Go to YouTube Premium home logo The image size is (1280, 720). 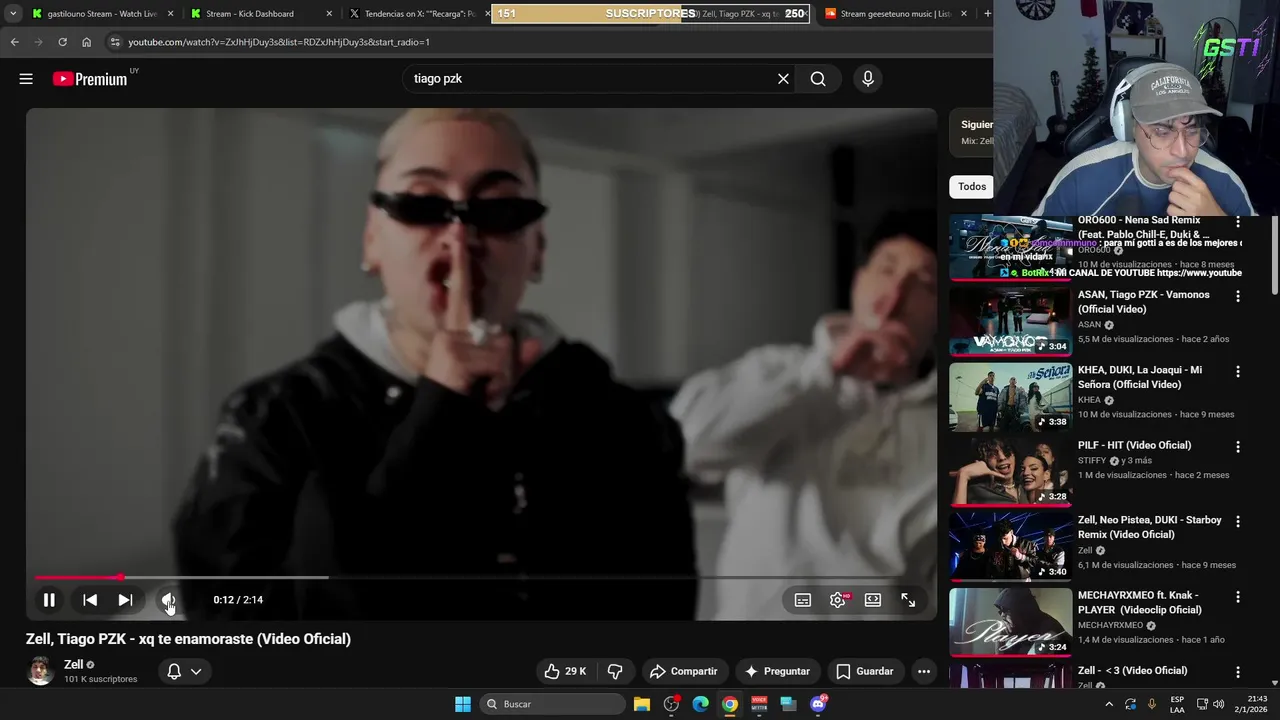pyautogui.click(x=90, y=79)
